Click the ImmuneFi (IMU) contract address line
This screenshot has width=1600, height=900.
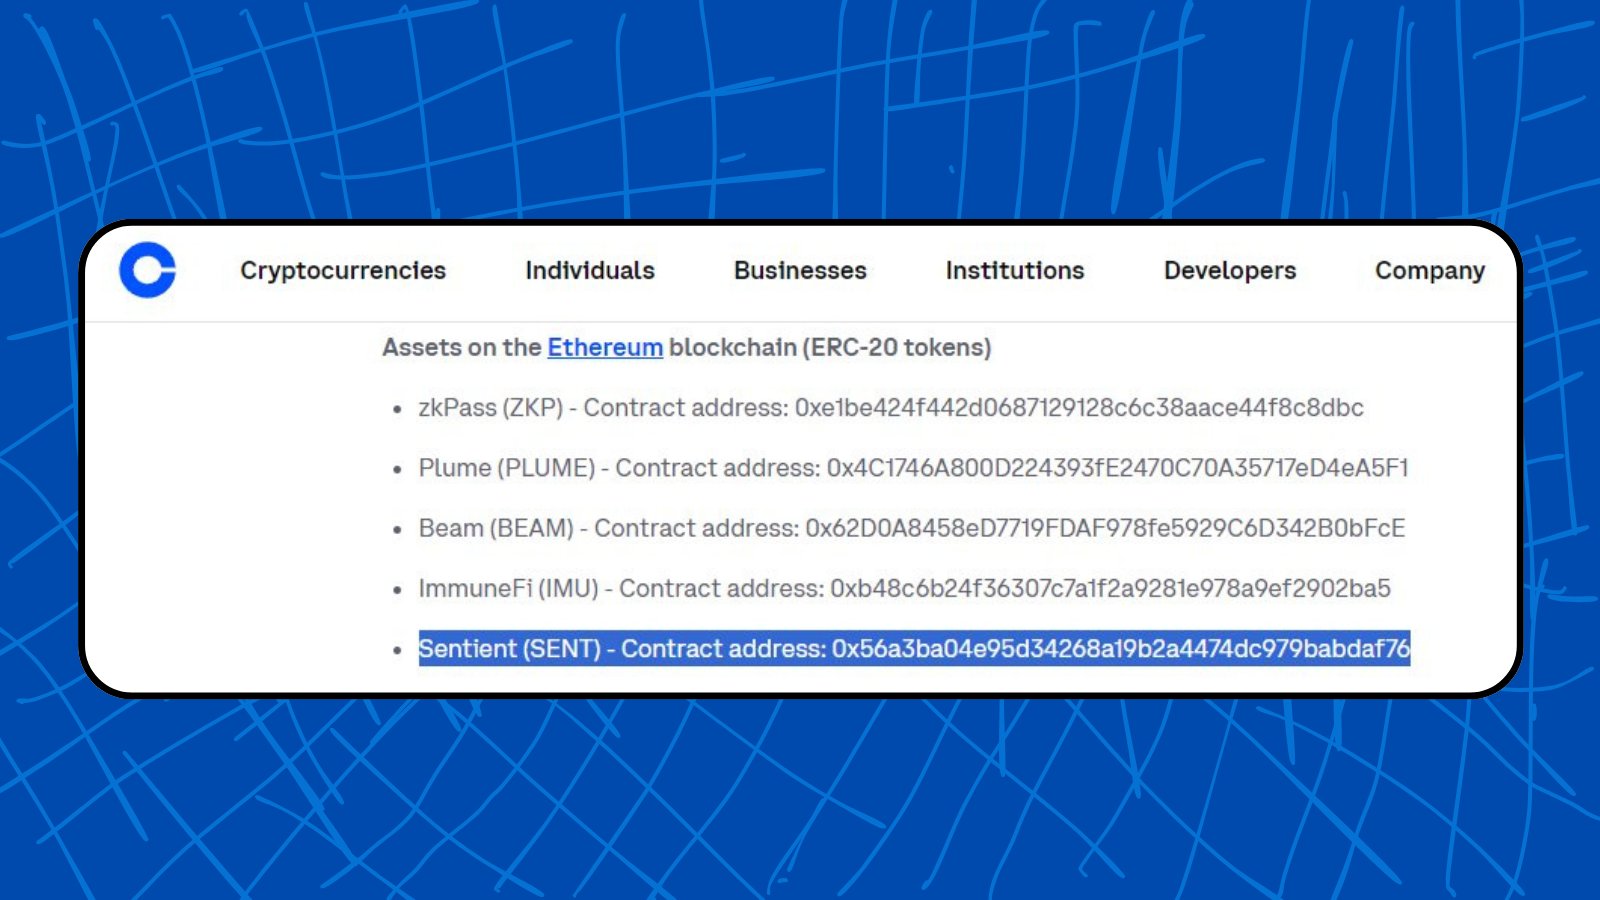pyautogui.click(x=905, y=588)
